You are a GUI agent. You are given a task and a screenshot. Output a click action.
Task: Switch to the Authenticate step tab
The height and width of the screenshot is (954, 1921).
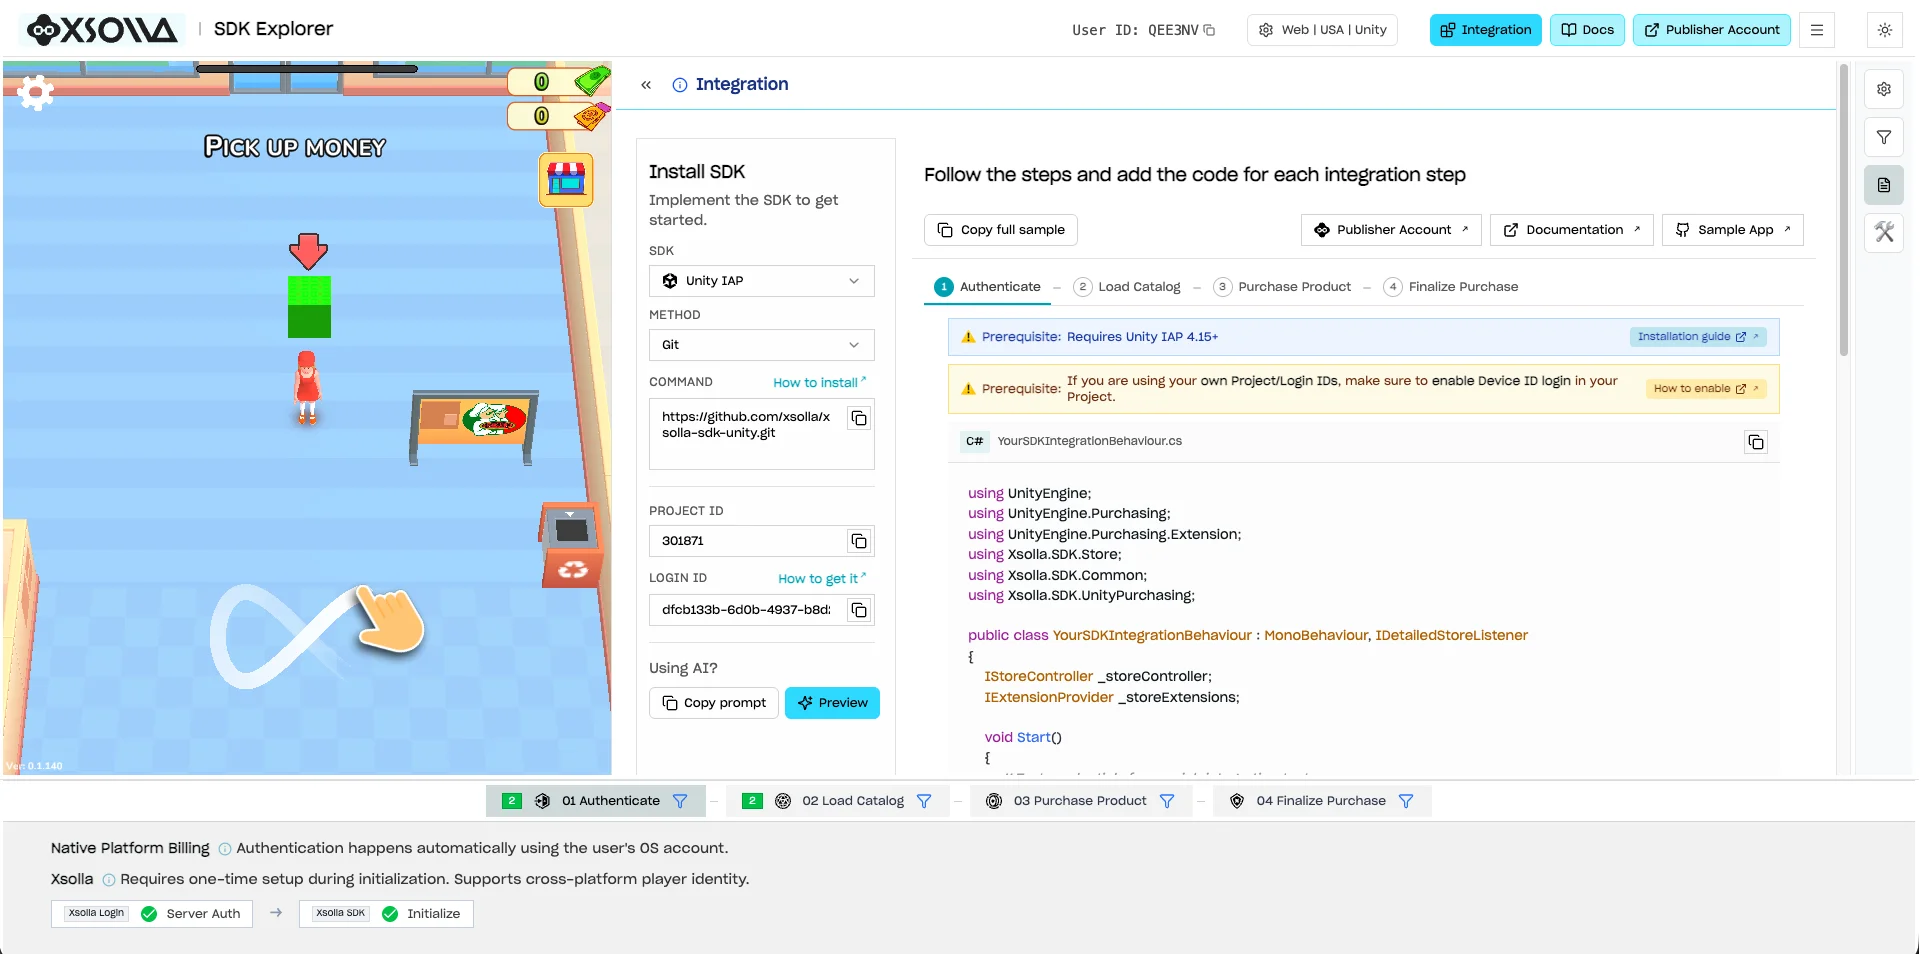coord(987,287)
